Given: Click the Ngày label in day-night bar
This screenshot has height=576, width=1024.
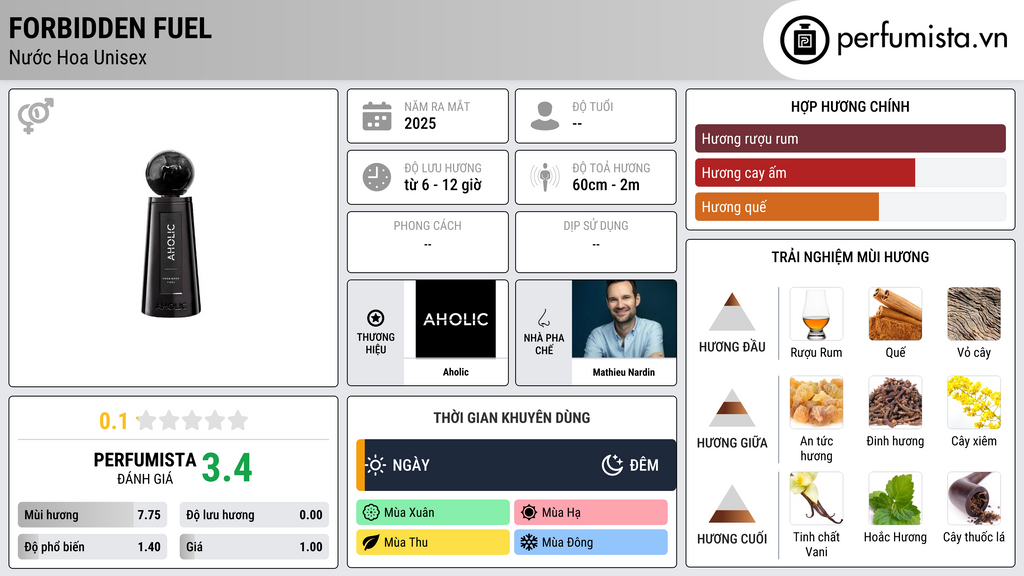Looking at the screenshot, I should click(x=411, y=465).
